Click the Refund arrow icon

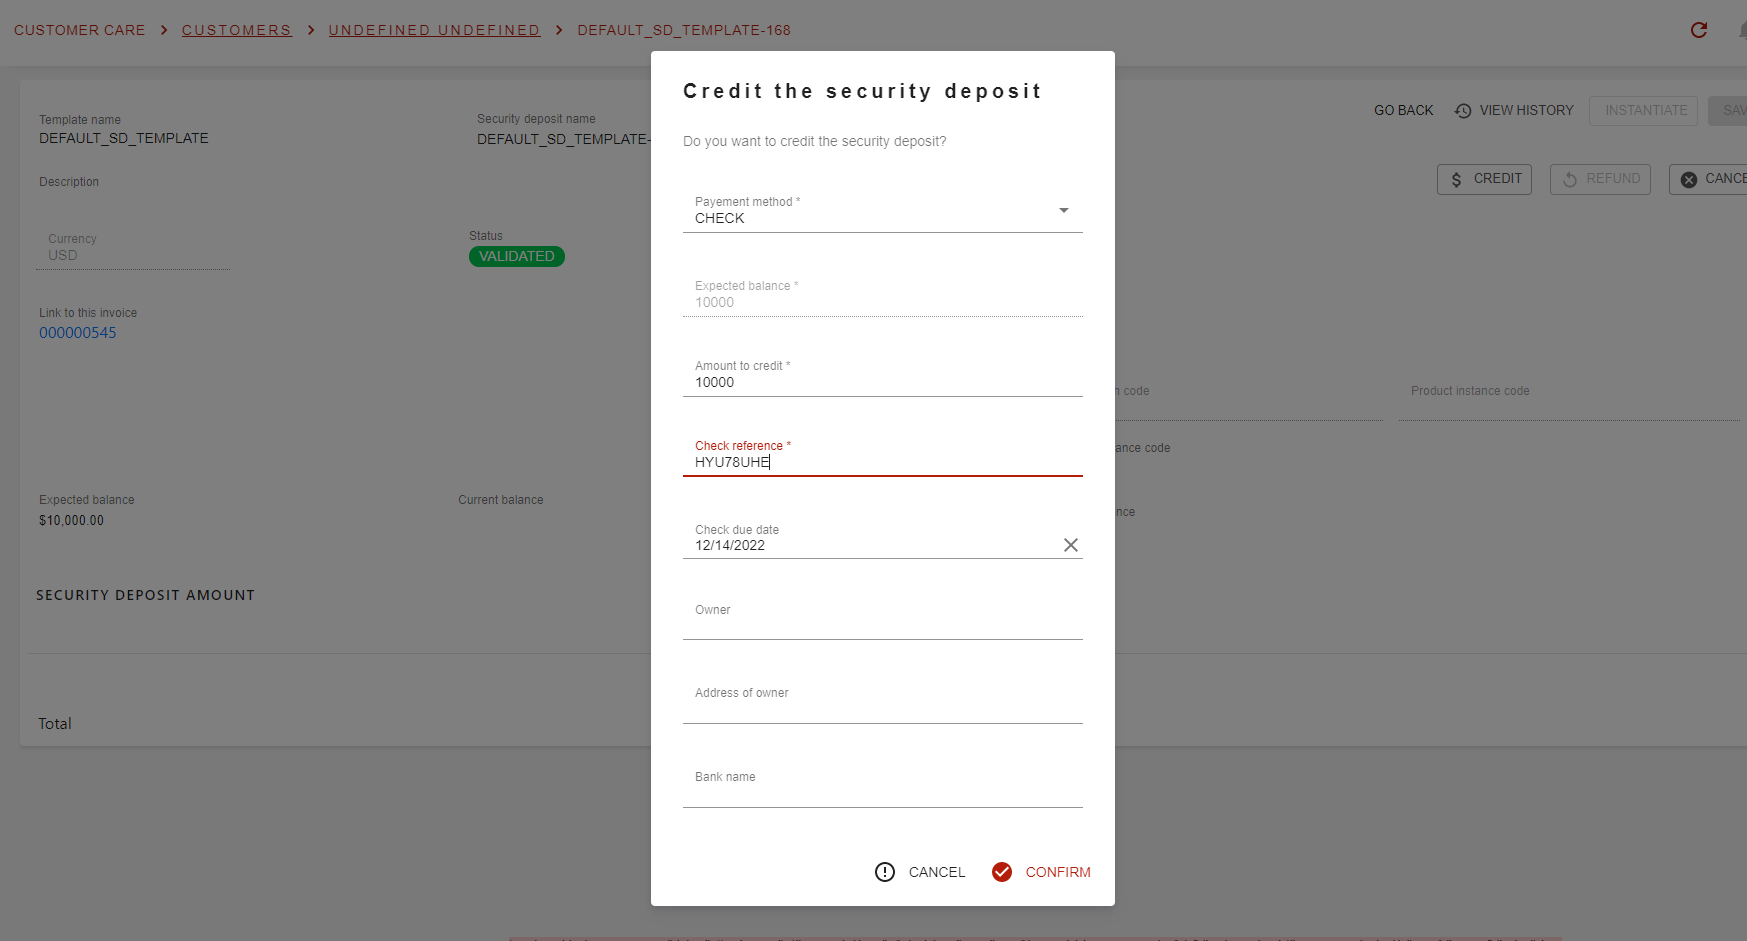click(x=1570, y=179)
